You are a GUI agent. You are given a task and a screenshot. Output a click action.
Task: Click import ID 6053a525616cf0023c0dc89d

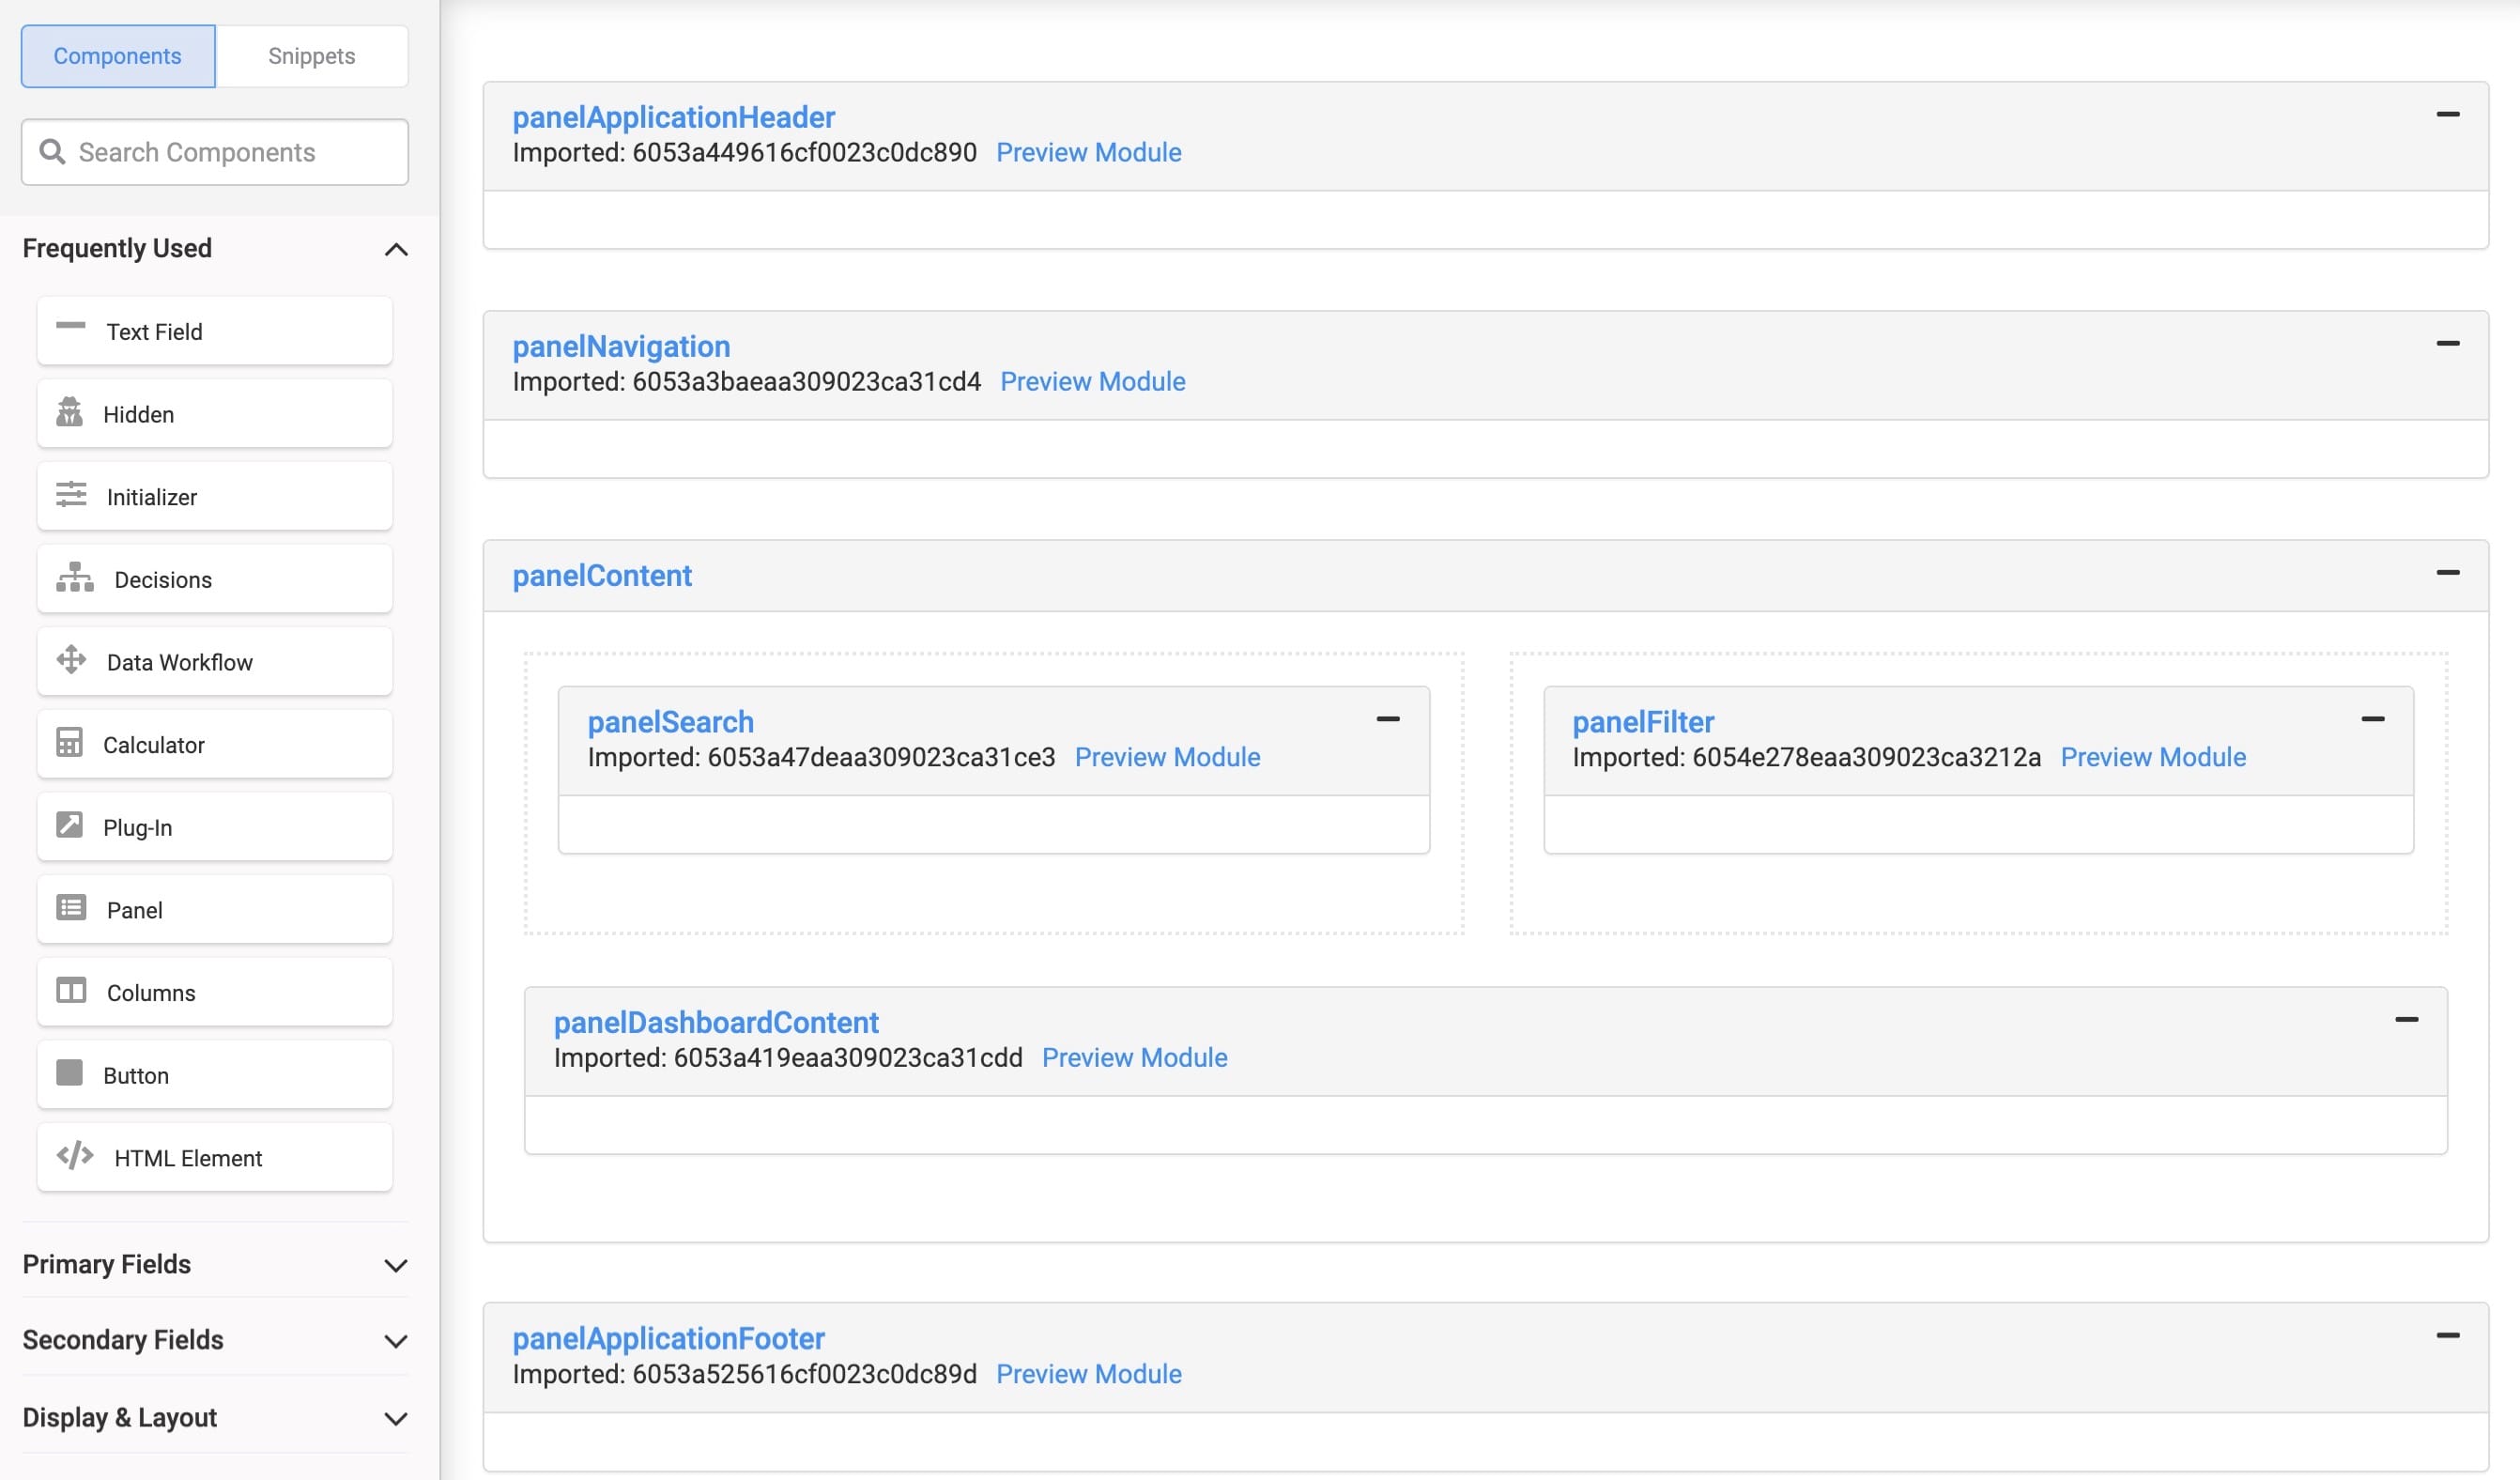coord(804,1375)
